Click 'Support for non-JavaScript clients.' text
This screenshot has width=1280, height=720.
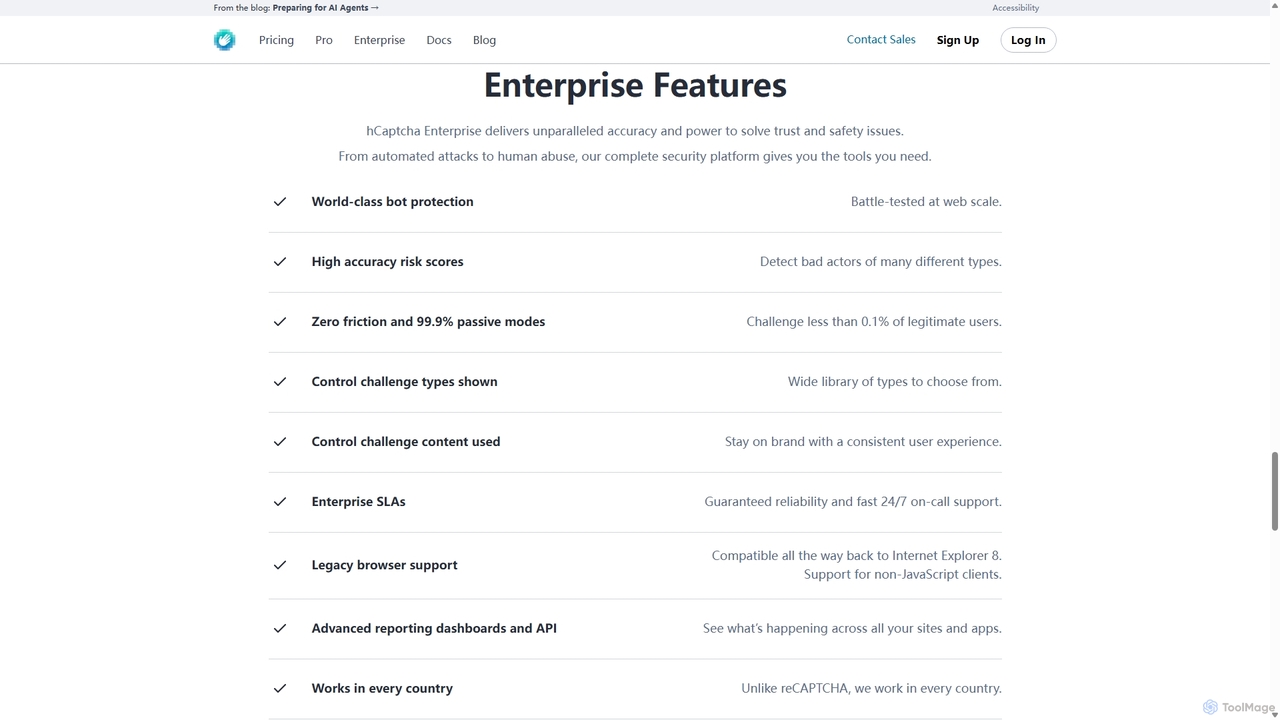tap(903, 575)
